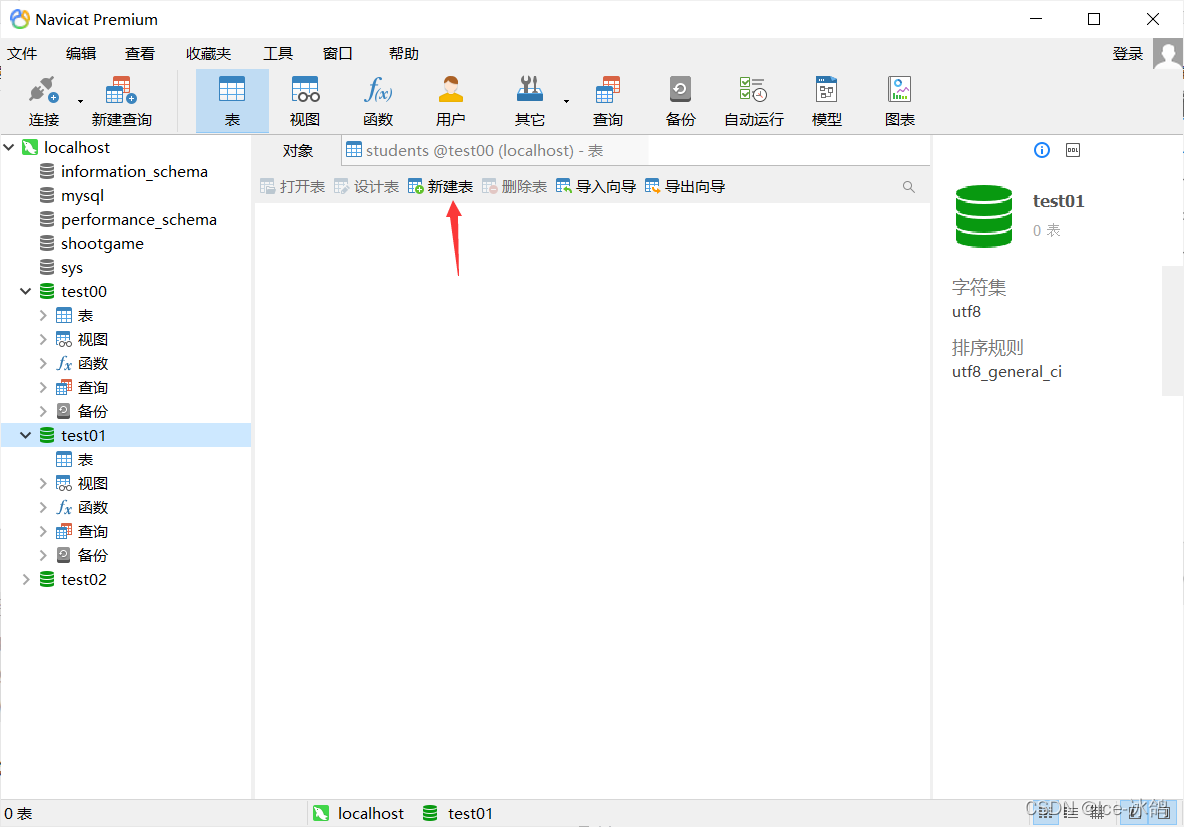Click the search magnifier icon in object toolbar
Image resolution: width=1184 pixels, height=827 pixels.
908,187
